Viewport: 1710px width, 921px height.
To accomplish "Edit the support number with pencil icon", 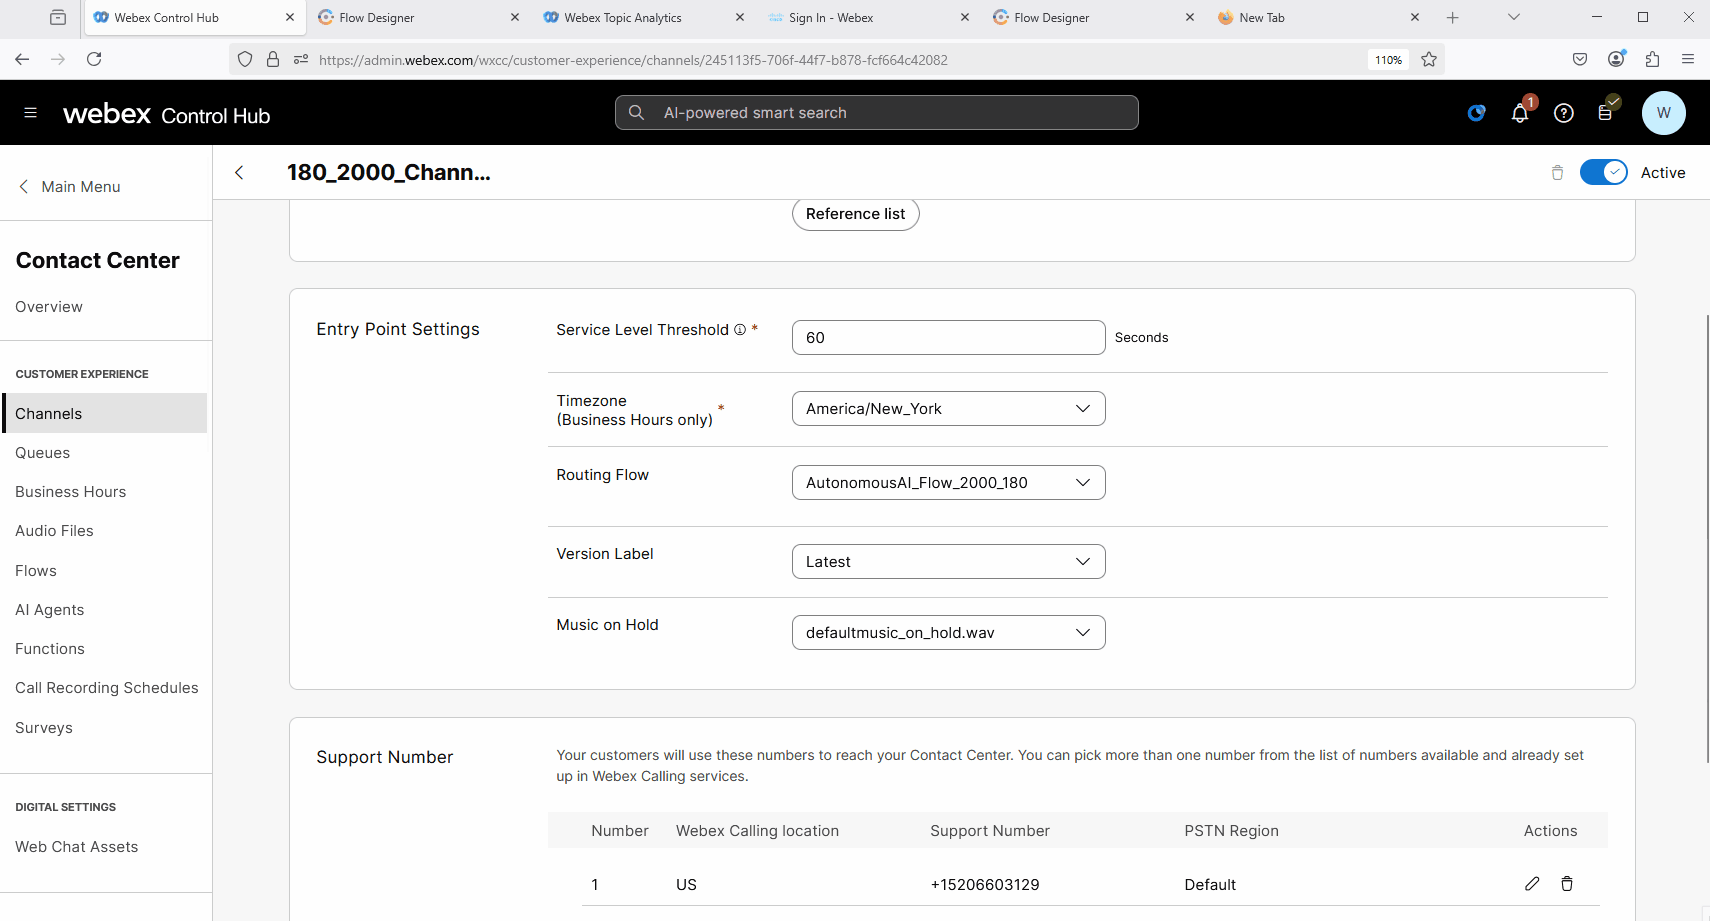I will point(1531,884).
